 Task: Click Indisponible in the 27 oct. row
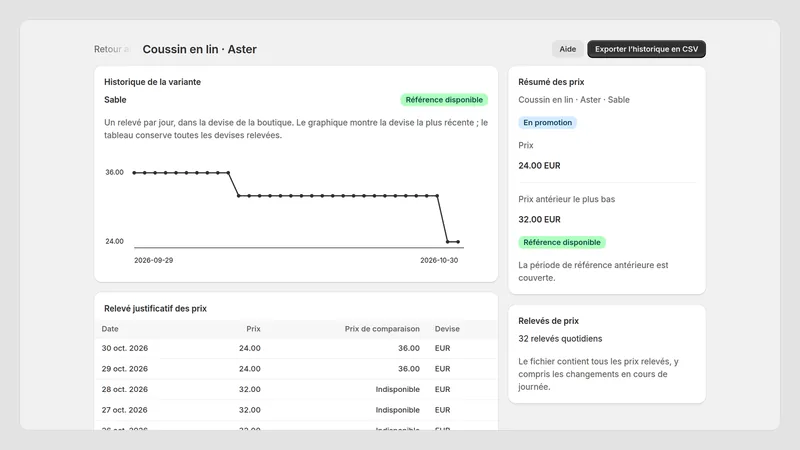pyautogui.click(x=397, y=410)
